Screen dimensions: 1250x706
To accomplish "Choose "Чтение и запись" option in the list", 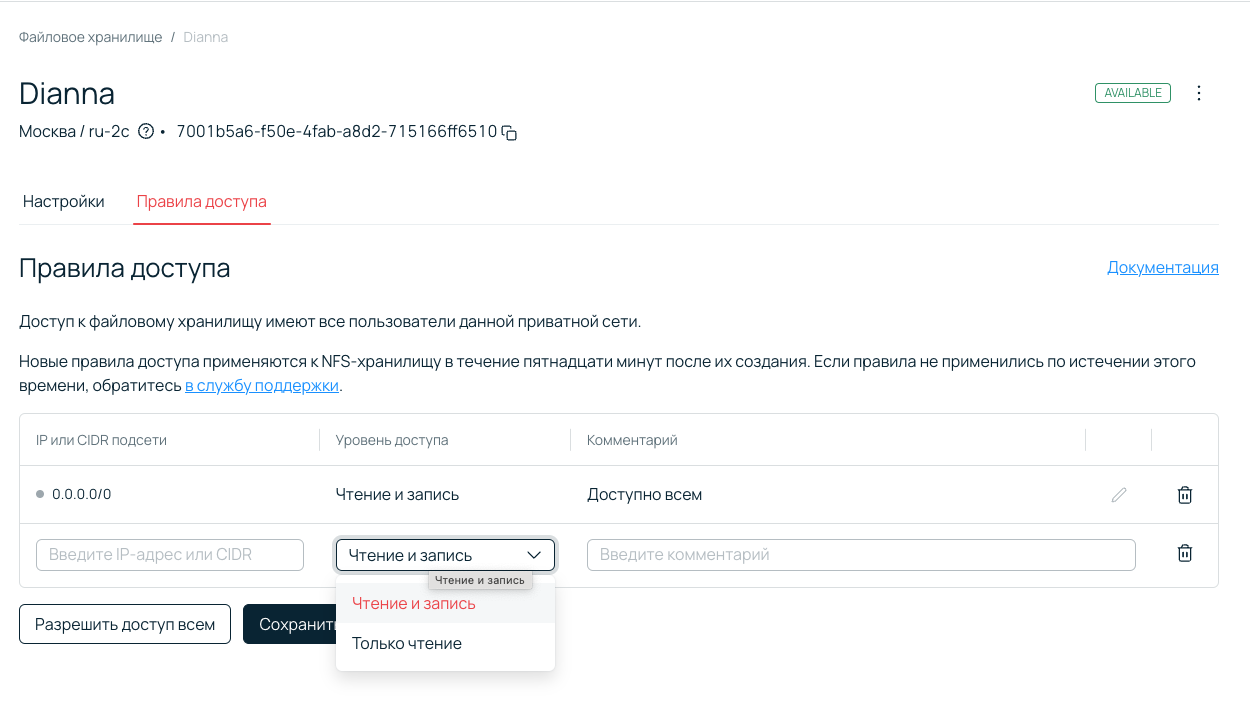I will coord(414,604).
